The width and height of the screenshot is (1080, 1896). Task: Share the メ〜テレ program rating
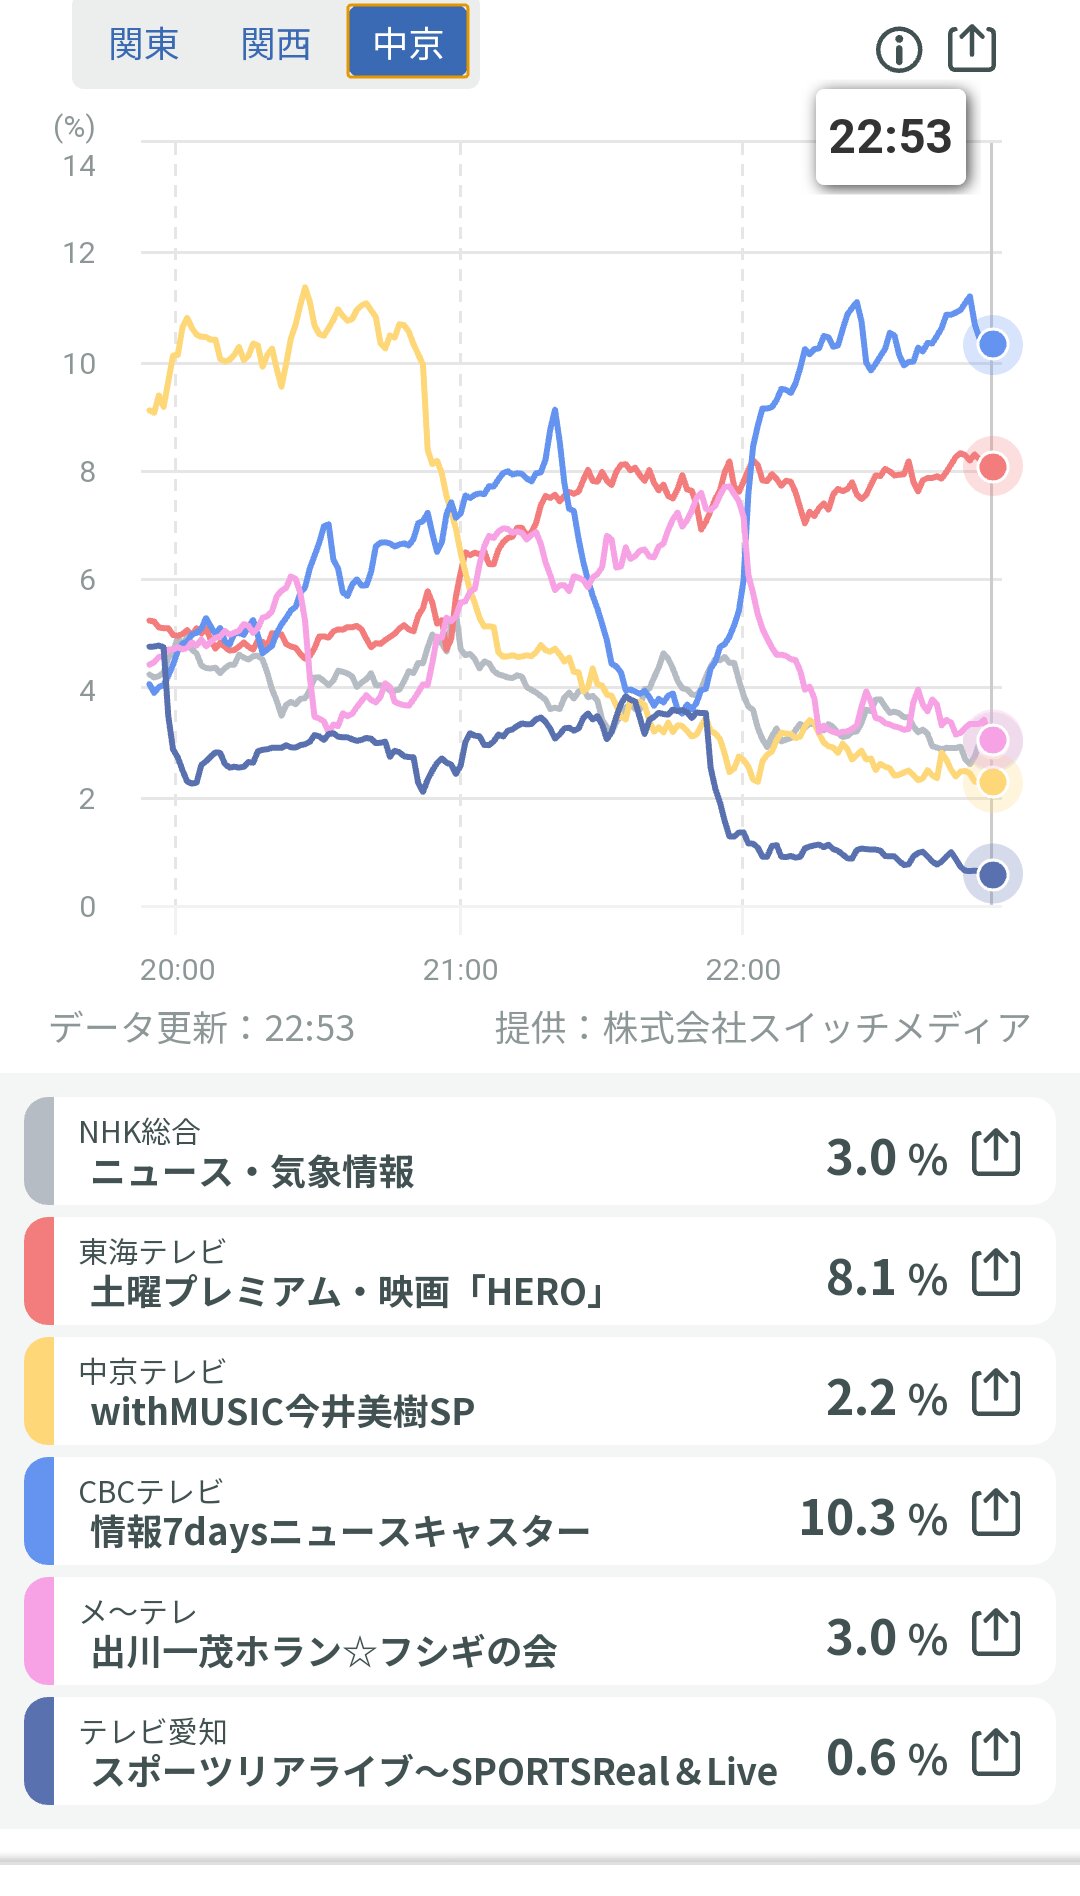(996, 1633)
